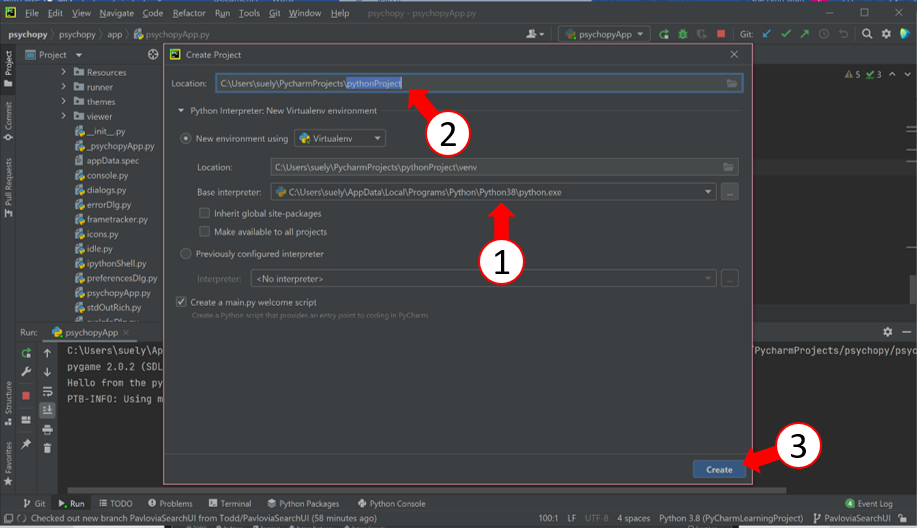Click rerun icon in Run panel
Viewport: 917px width, 528px height.
pos(26,353)
